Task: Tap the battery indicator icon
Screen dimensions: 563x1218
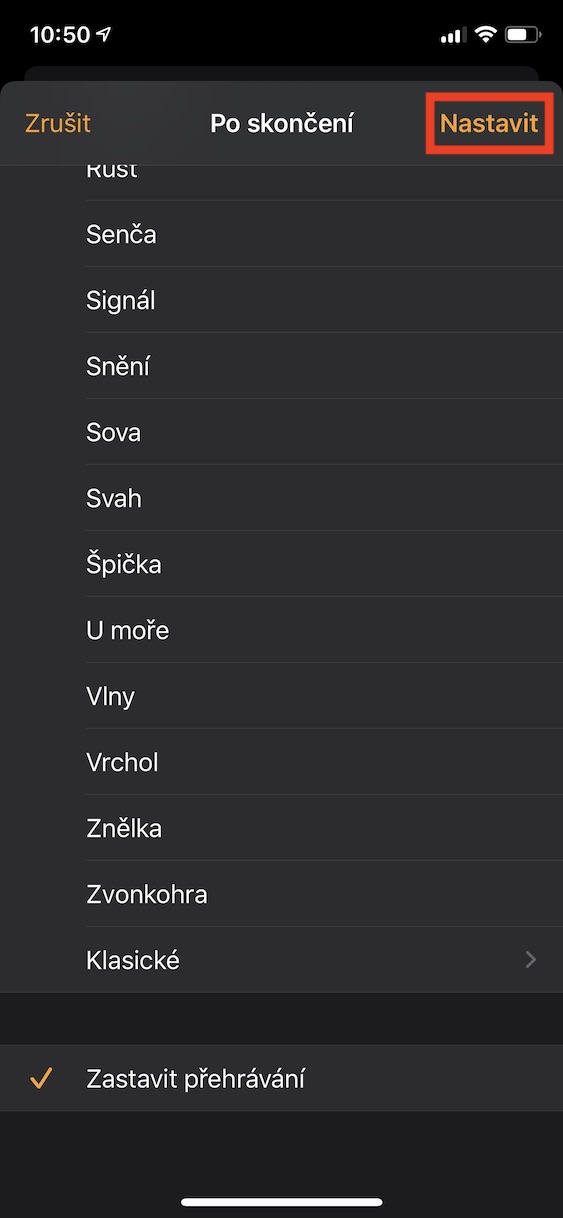Action: [x=524, y=35]
